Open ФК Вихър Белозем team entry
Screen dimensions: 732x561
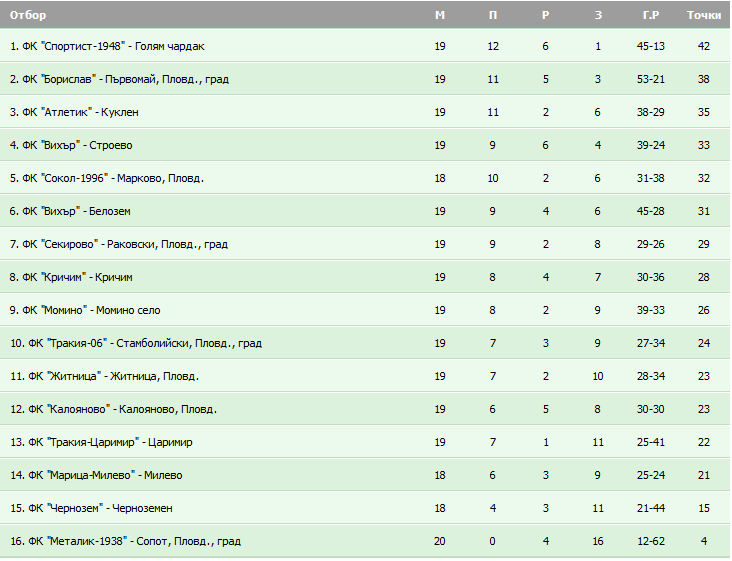(x=70, y=211)
